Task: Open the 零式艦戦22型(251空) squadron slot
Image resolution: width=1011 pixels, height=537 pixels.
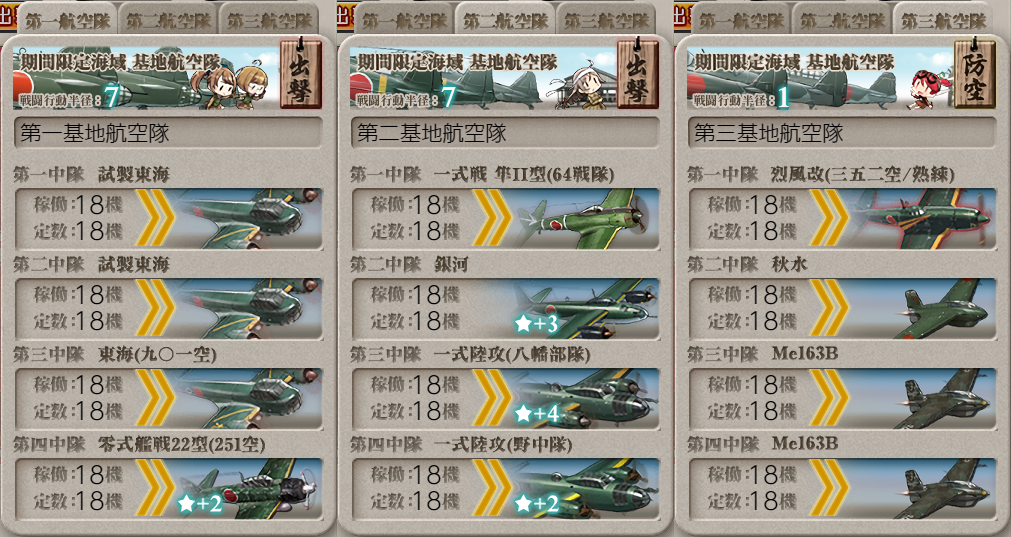Action: point(168,489)
